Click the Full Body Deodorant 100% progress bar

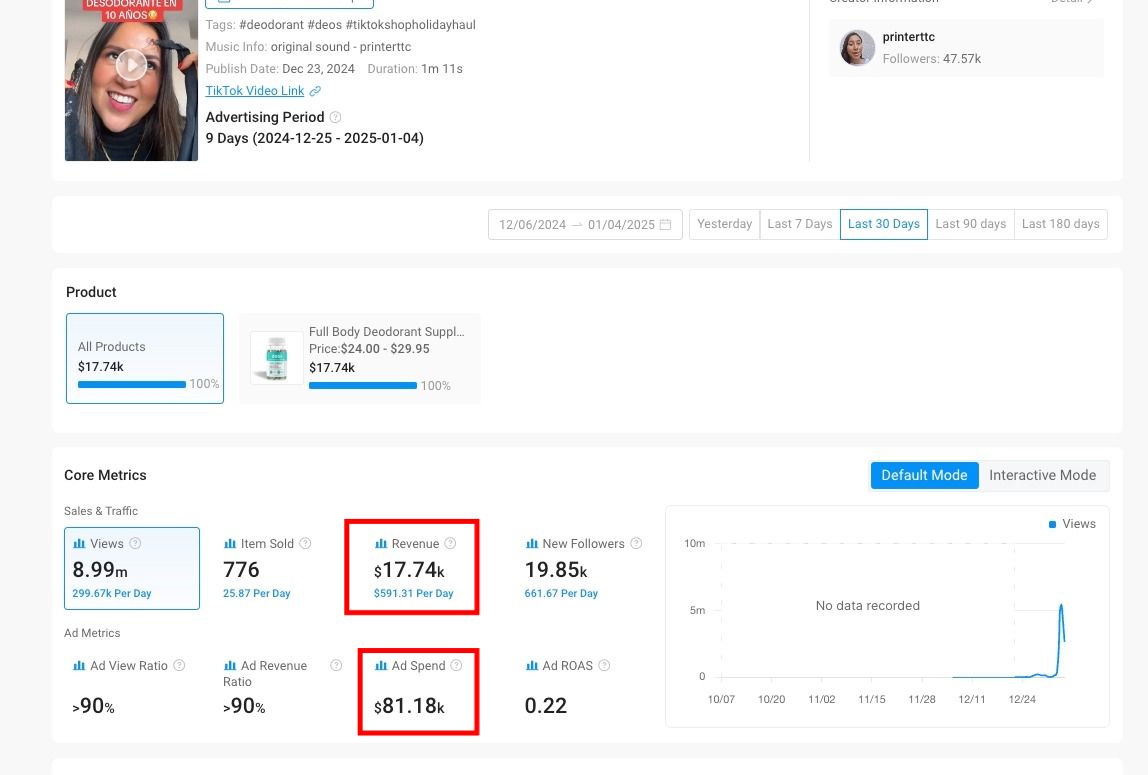click(x=363, y=386)
